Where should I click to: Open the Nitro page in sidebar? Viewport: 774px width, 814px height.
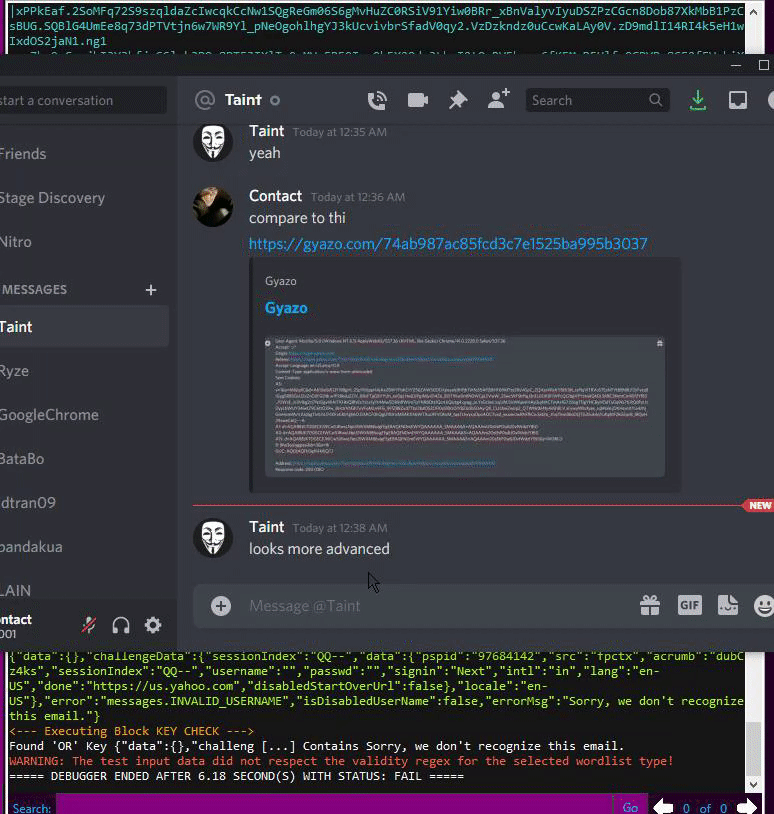(x=83, y=242)
